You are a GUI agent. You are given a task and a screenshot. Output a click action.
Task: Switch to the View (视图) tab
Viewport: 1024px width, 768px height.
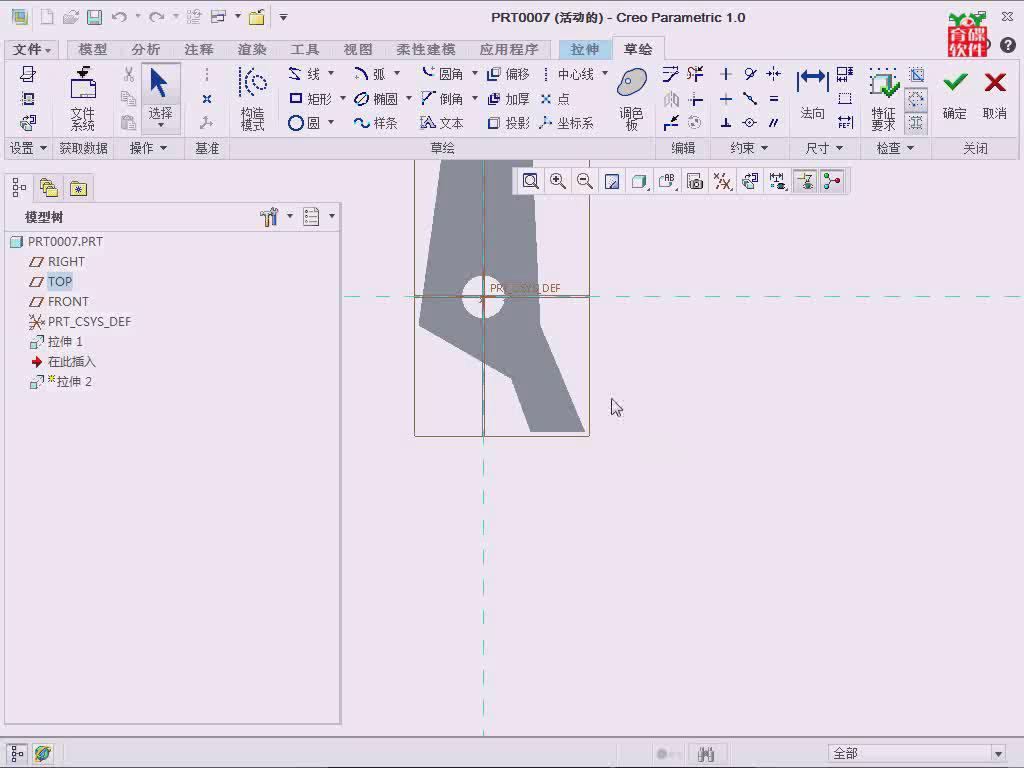pyautogui.click(x=358, y=50)
